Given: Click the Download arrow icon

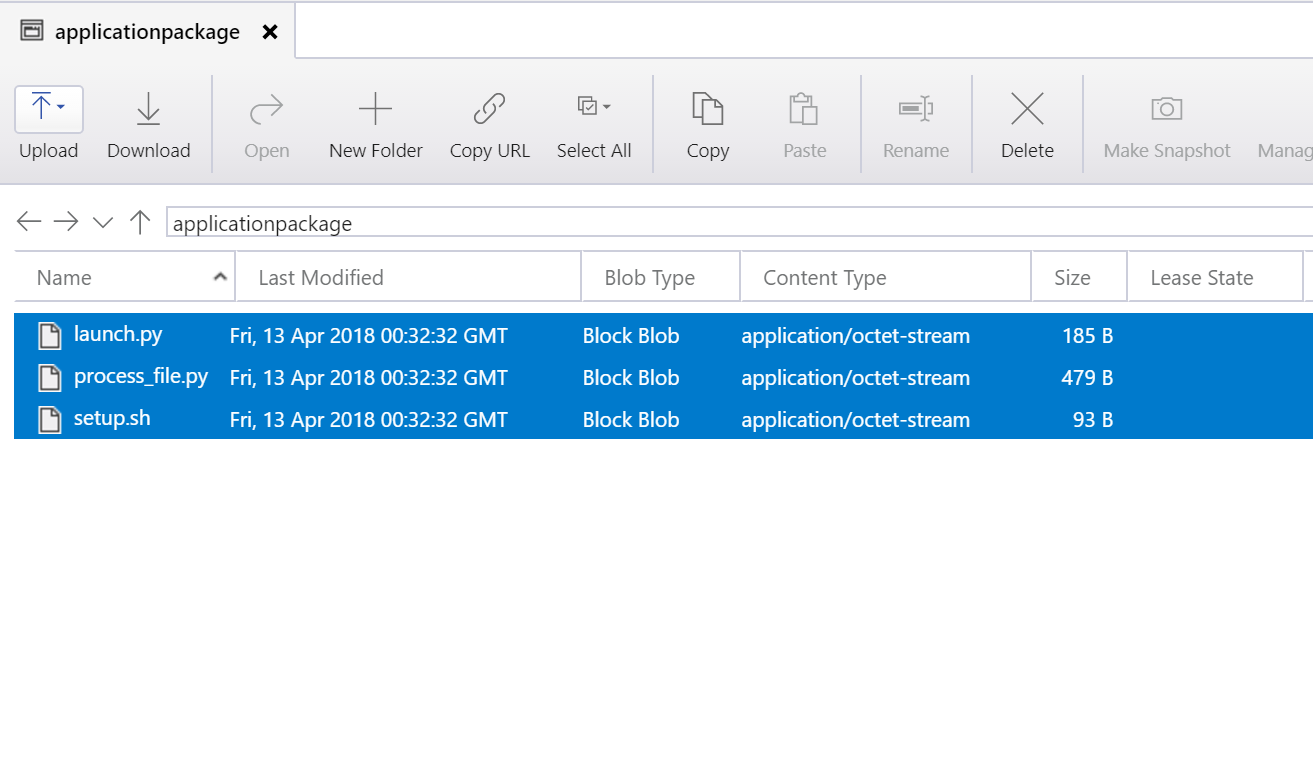Looking at the screenshot, I should pos(148,108).
